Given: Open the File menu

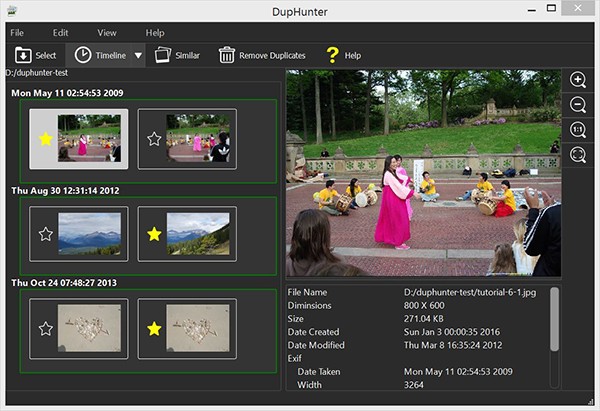Looking at the screenshot, I should click(17, 33).
